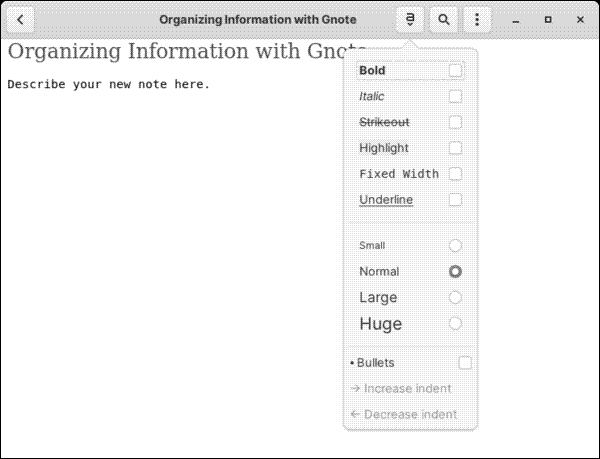Select the Huge font size radio
Image resolution: width=600 pixels, height=459 pixels.
(x=455, y=324)
